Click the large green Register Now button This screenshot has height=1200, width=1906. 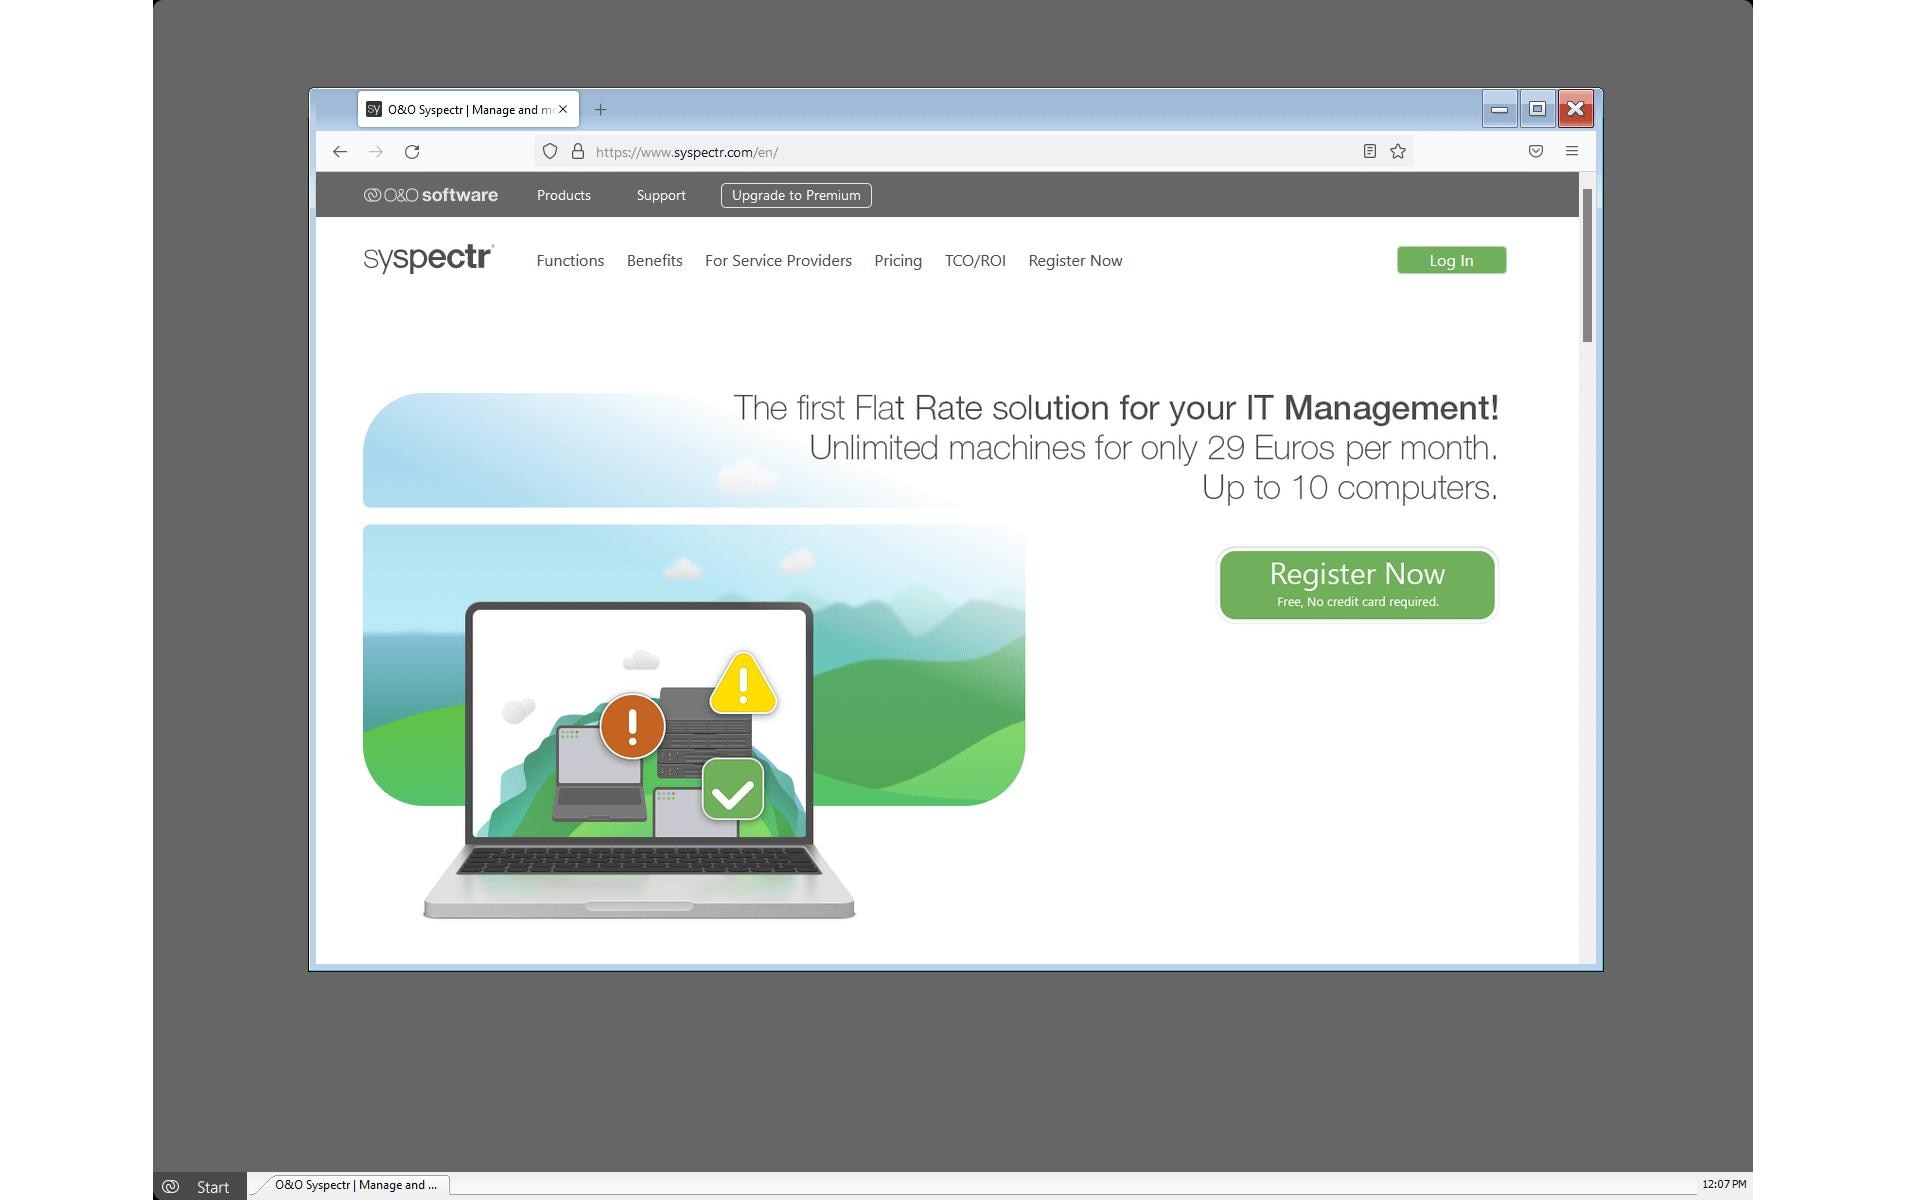point(1357,585)
